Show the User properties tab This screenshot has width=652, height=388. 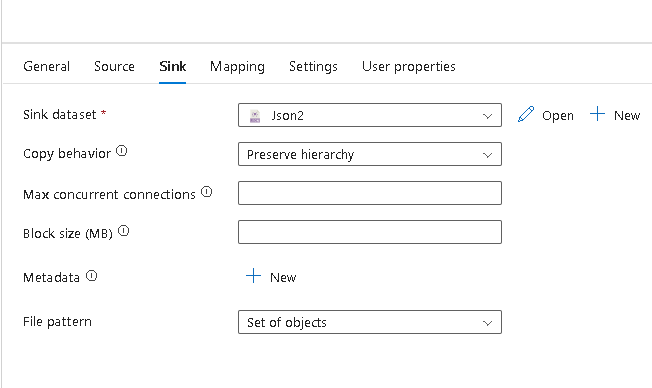(409, 67)
